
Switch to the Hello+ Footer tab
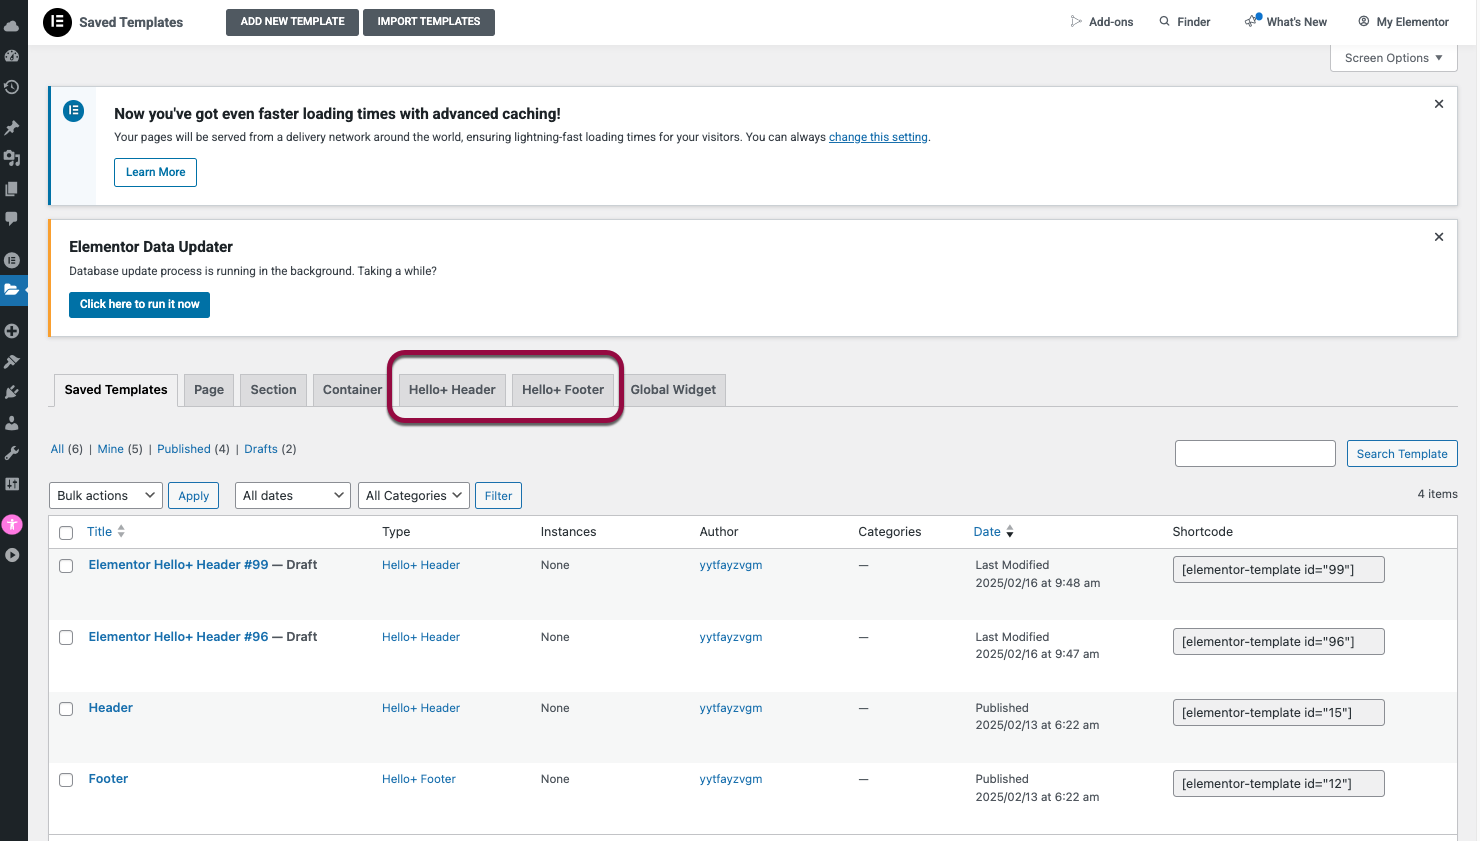(x=563, y=390)
